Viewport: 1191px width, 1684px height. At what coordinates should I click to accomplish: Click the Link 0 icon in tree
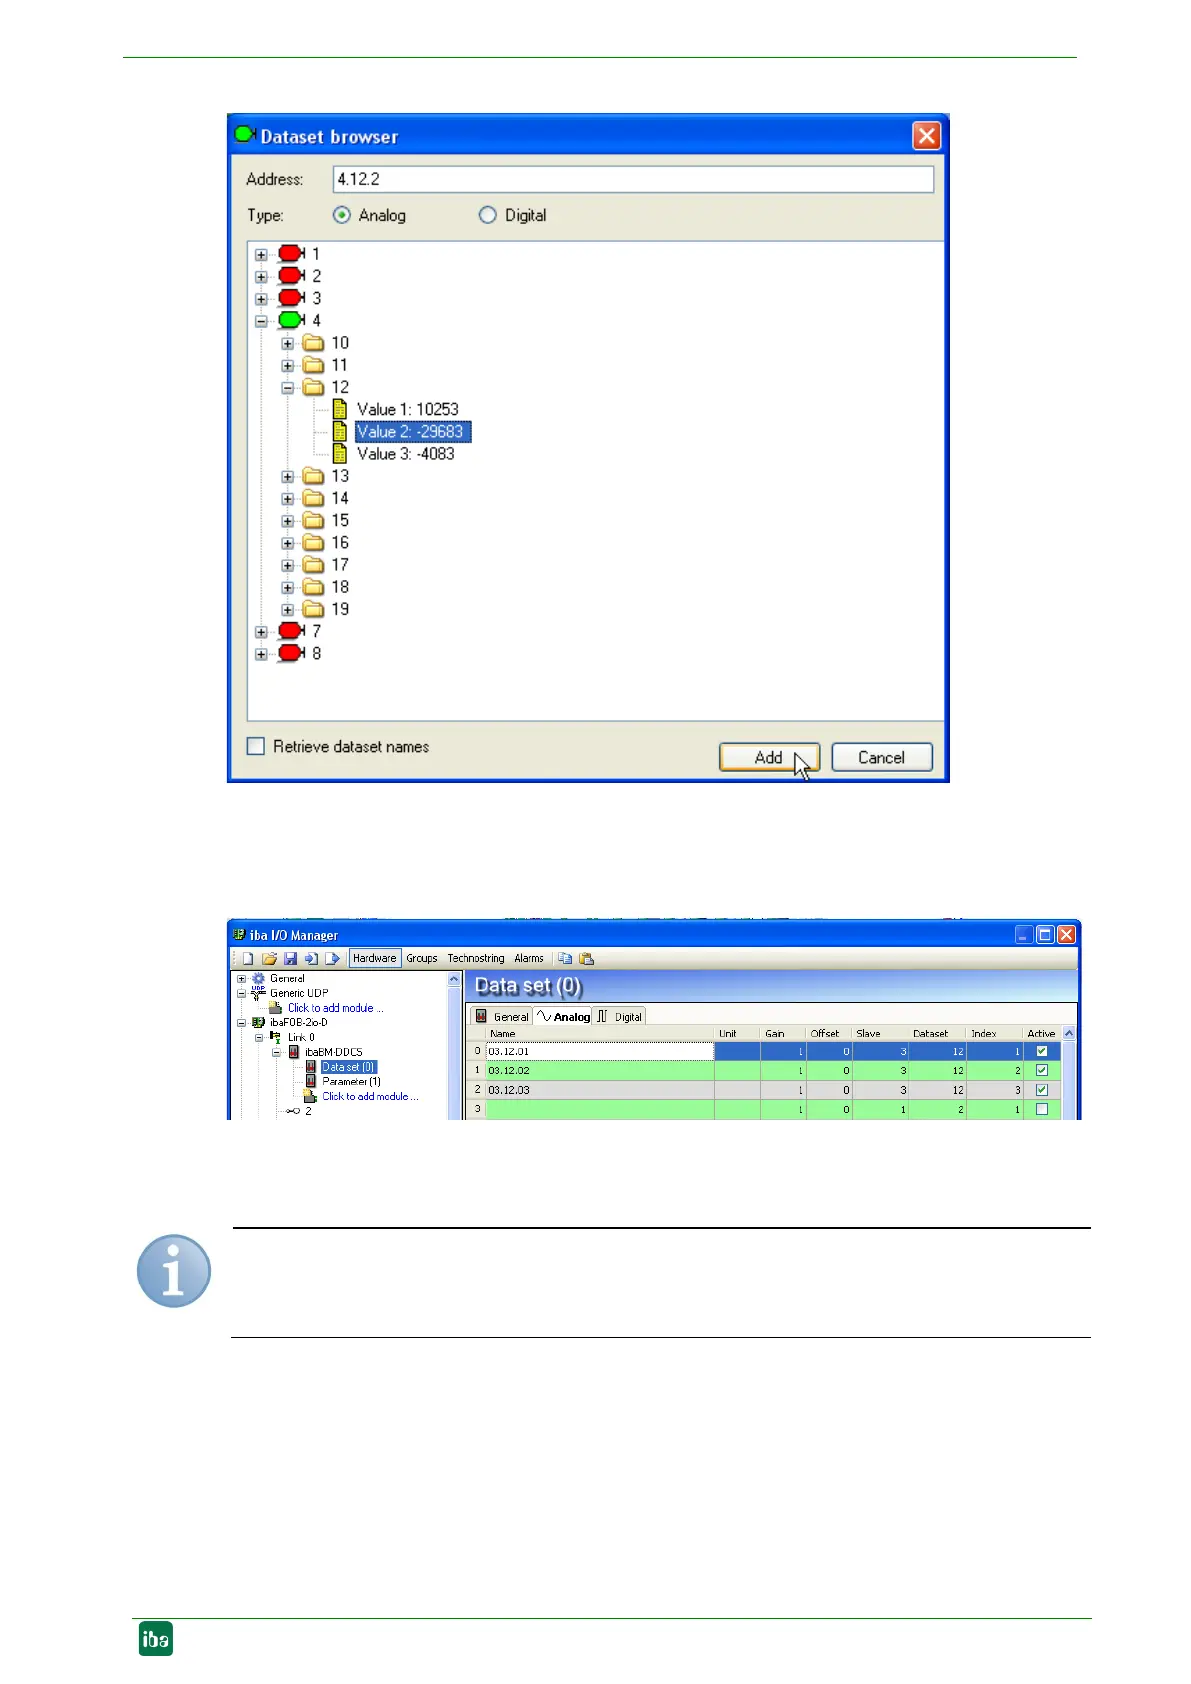pos(275,1037)
